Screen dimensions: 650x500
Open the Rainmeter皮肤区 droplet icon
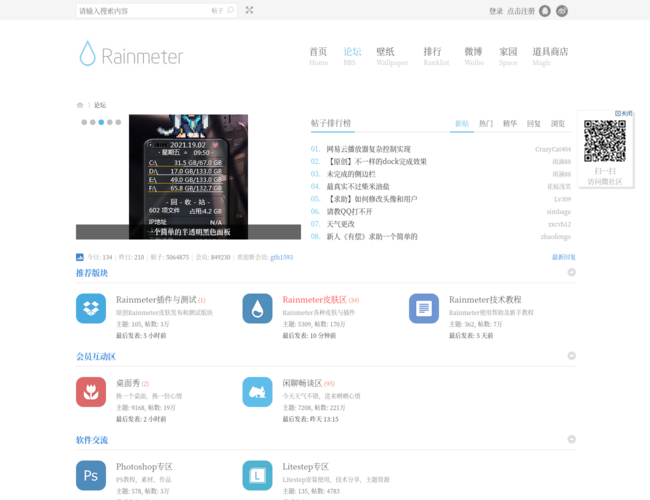point(257,308)
